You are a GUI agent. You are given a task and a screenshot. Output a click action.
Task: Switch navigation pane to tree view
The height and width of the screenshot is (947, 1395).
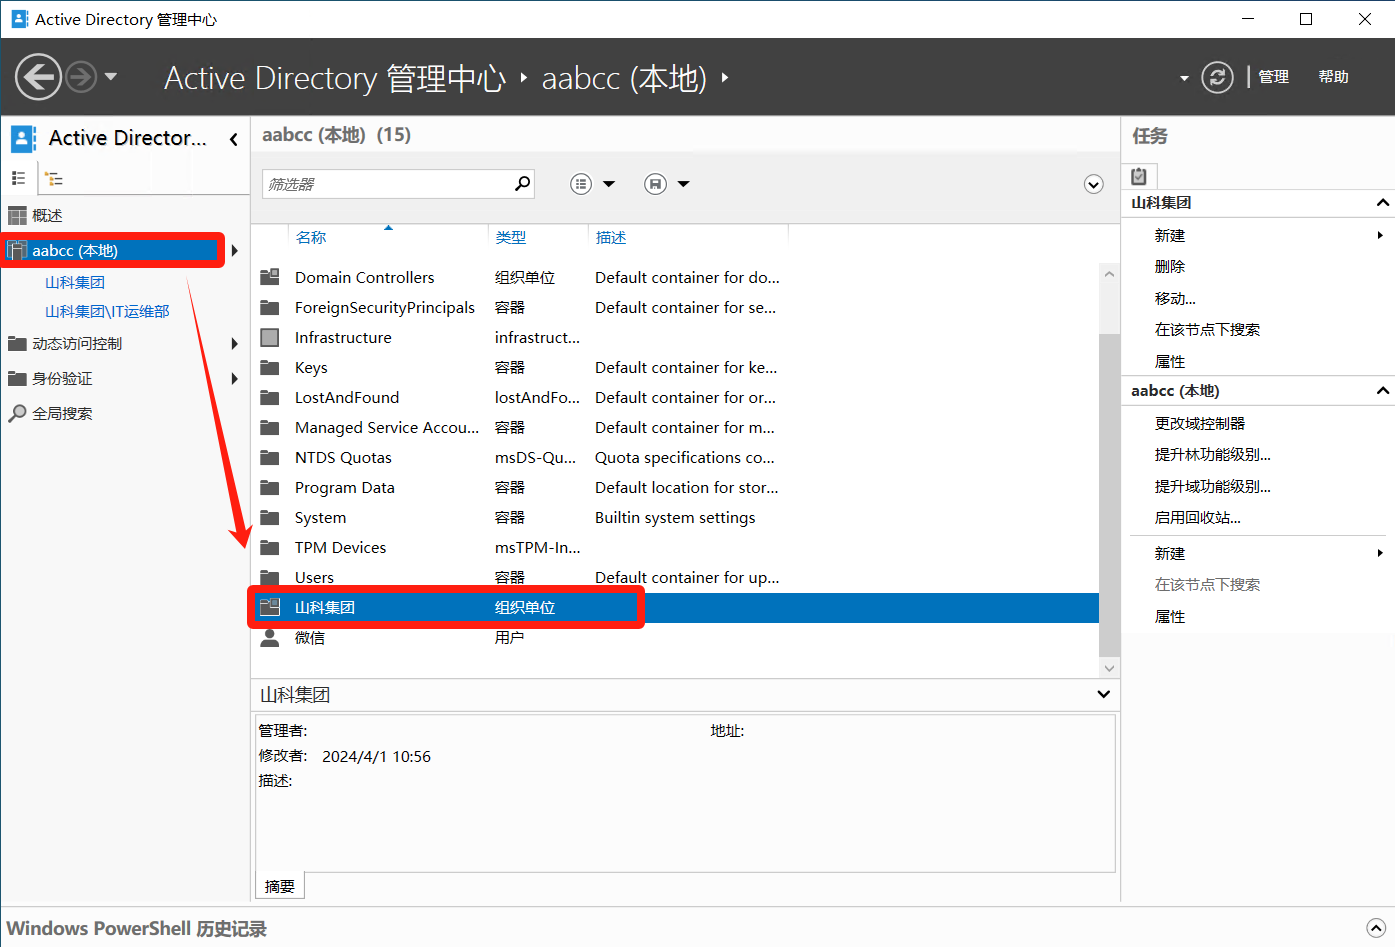point(54,179)
